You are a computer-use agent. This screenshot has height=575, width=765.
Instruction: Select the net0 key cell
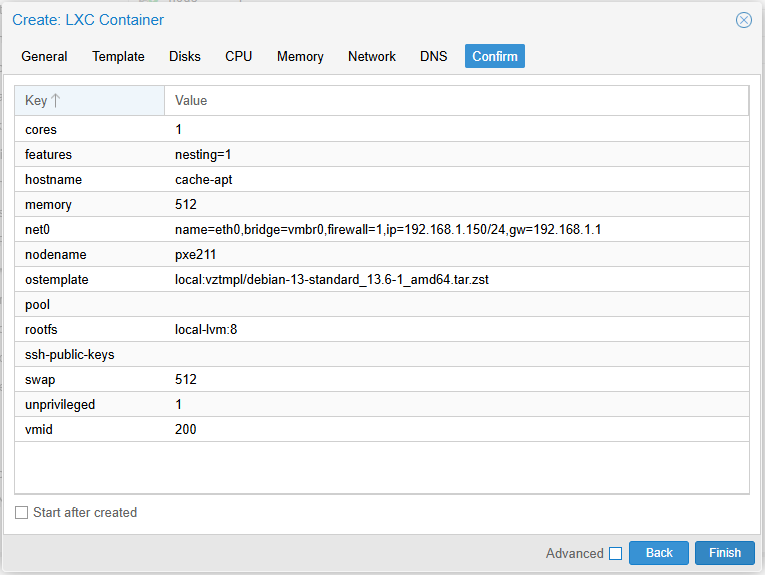coord(90,229)
